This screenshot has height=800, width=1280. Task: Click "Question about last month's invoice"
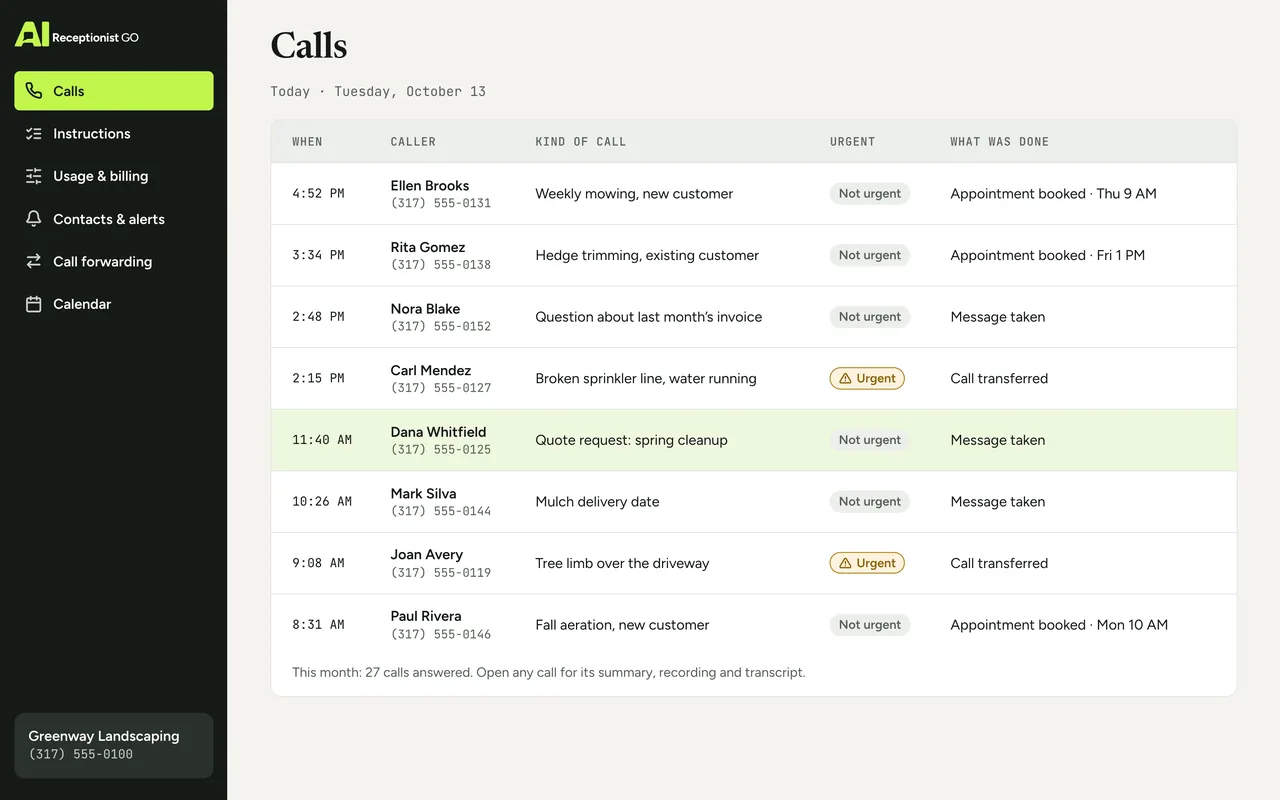pyautogui.click(x=649, y=317)
